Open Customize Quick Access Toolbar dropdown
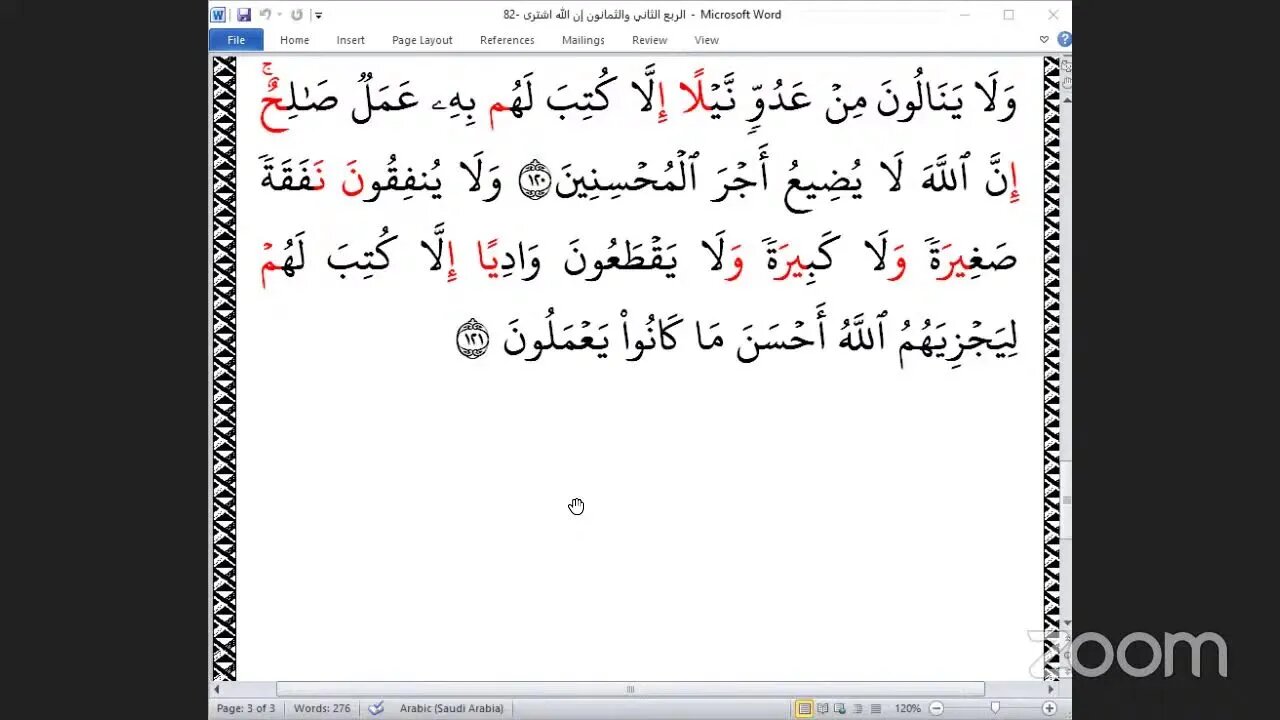Image resolution: width=1280 pixels, height=720 pixels. pos(318,15)
